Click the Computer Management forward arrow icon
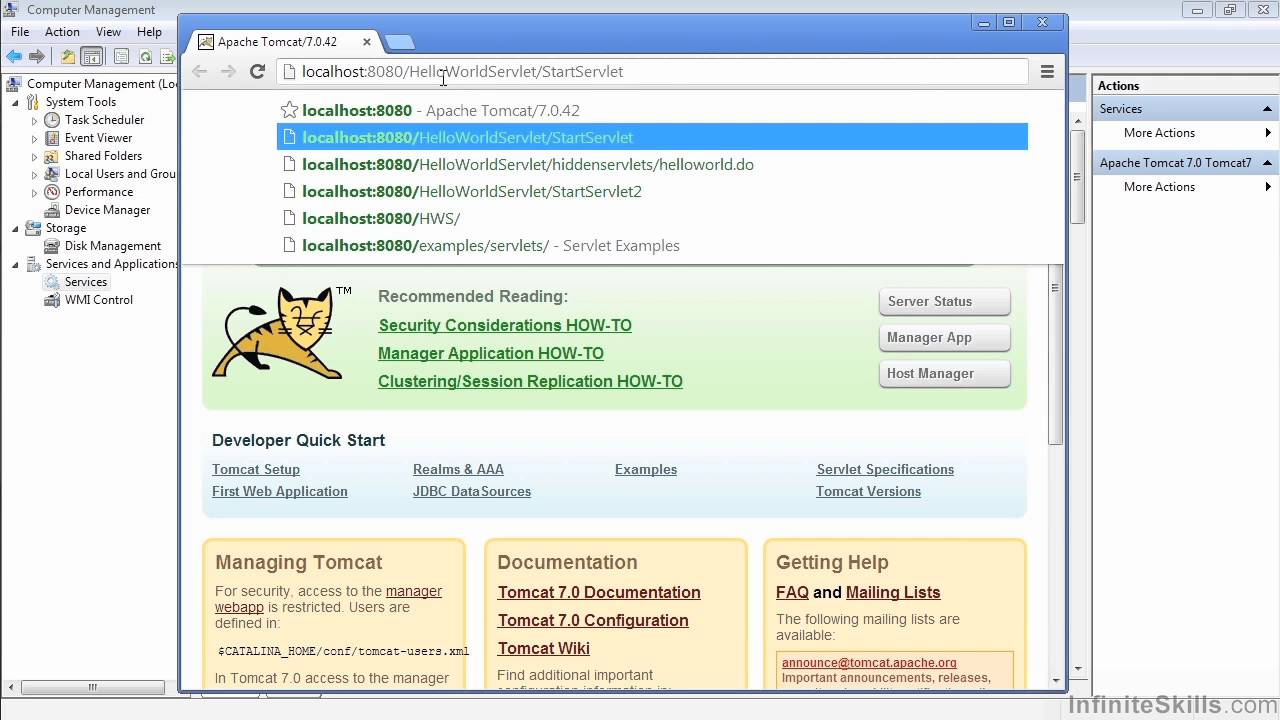 [x=37, y=57]
